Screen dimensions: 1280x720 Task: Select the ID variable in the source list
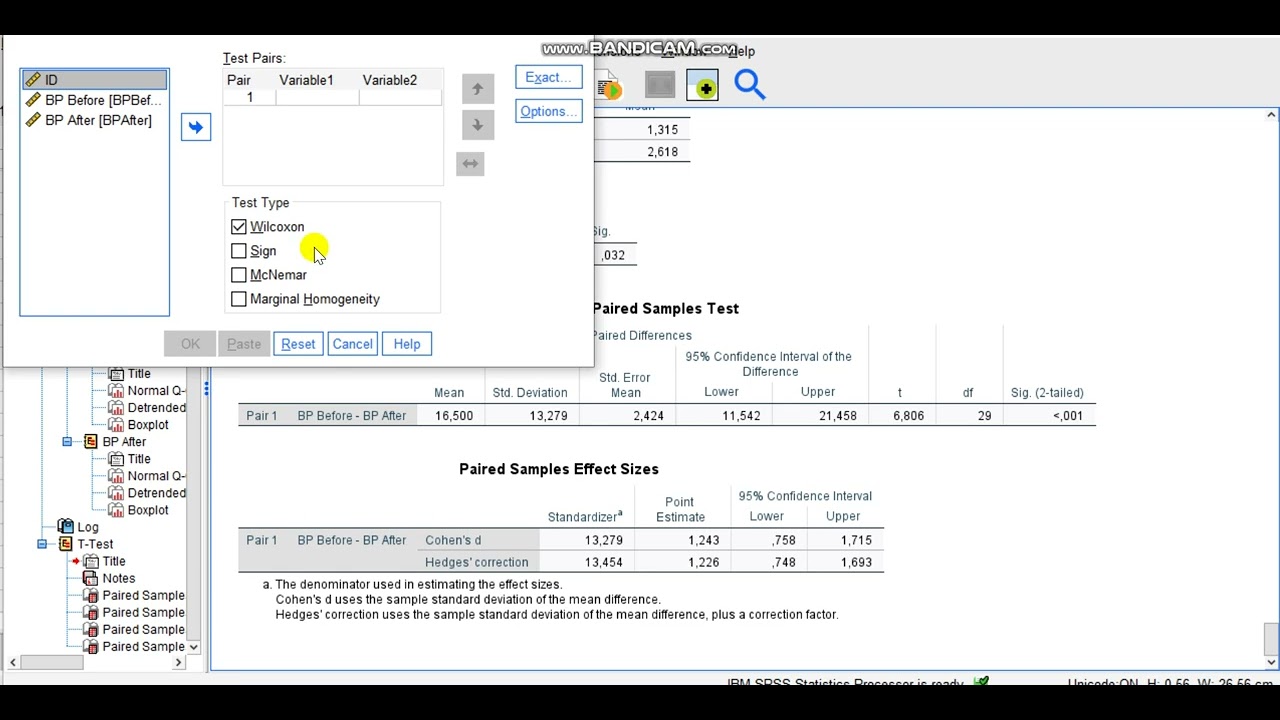pyautogui.click(x=94, y=80)
